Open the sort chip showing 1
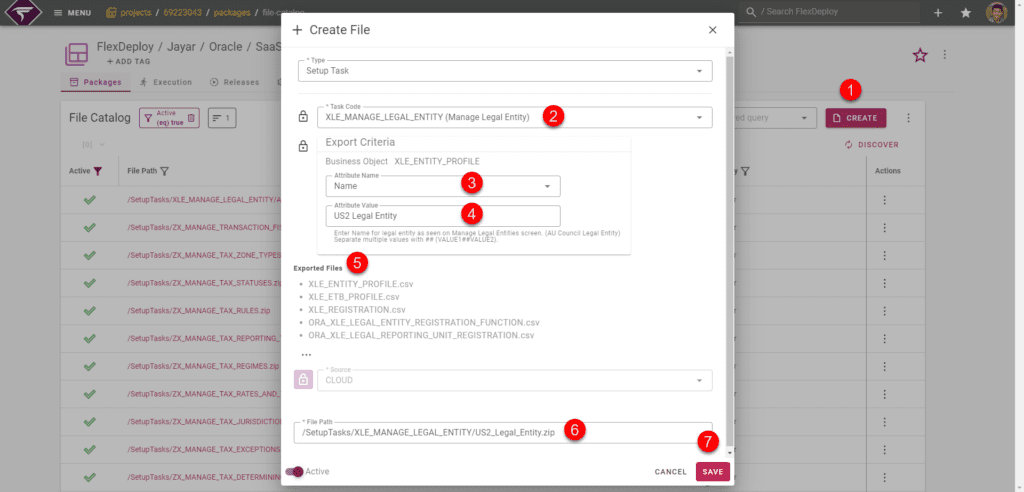This screenshot has height=492, width=1024. [x=222, y=118]
